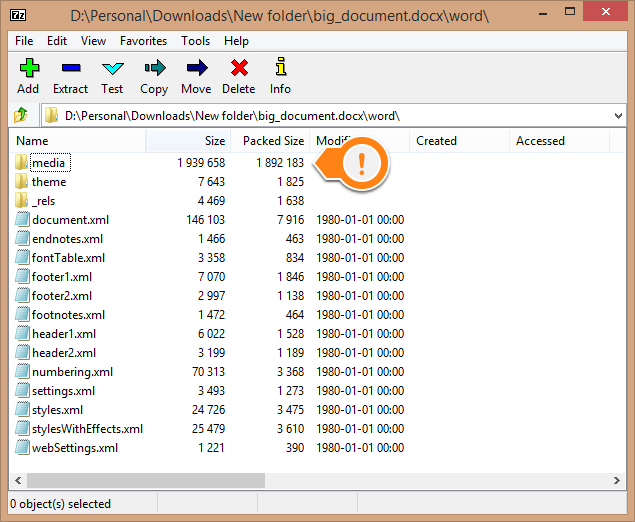Select the media folder

(x=49, y=162)
